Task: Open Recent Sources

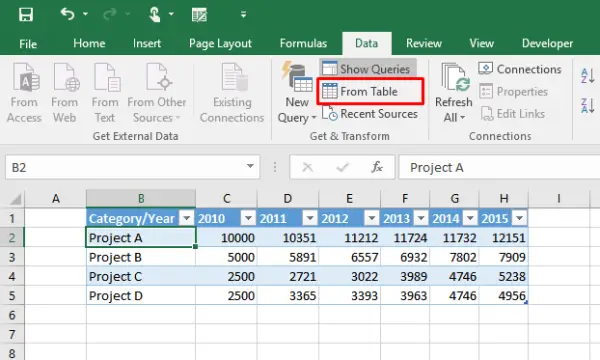Action: click(x=370, y=114)
